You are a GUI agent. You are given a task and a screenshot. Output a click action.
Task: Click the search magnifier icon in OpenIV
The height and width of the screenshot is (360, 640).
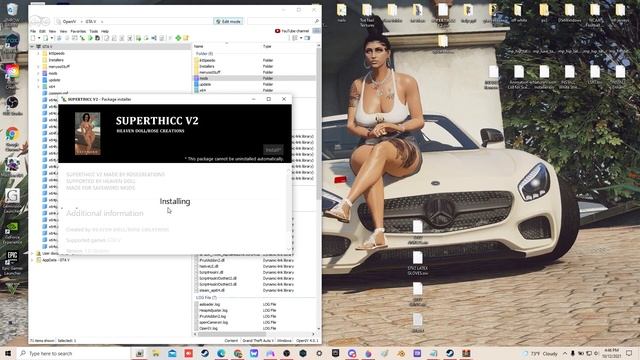316,21
